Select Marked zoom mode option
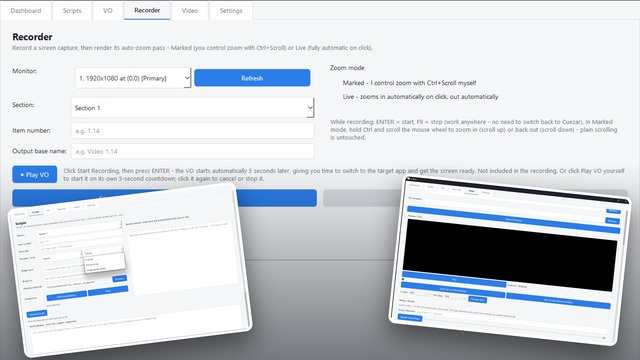640x360 pixels. coord(409,83)
